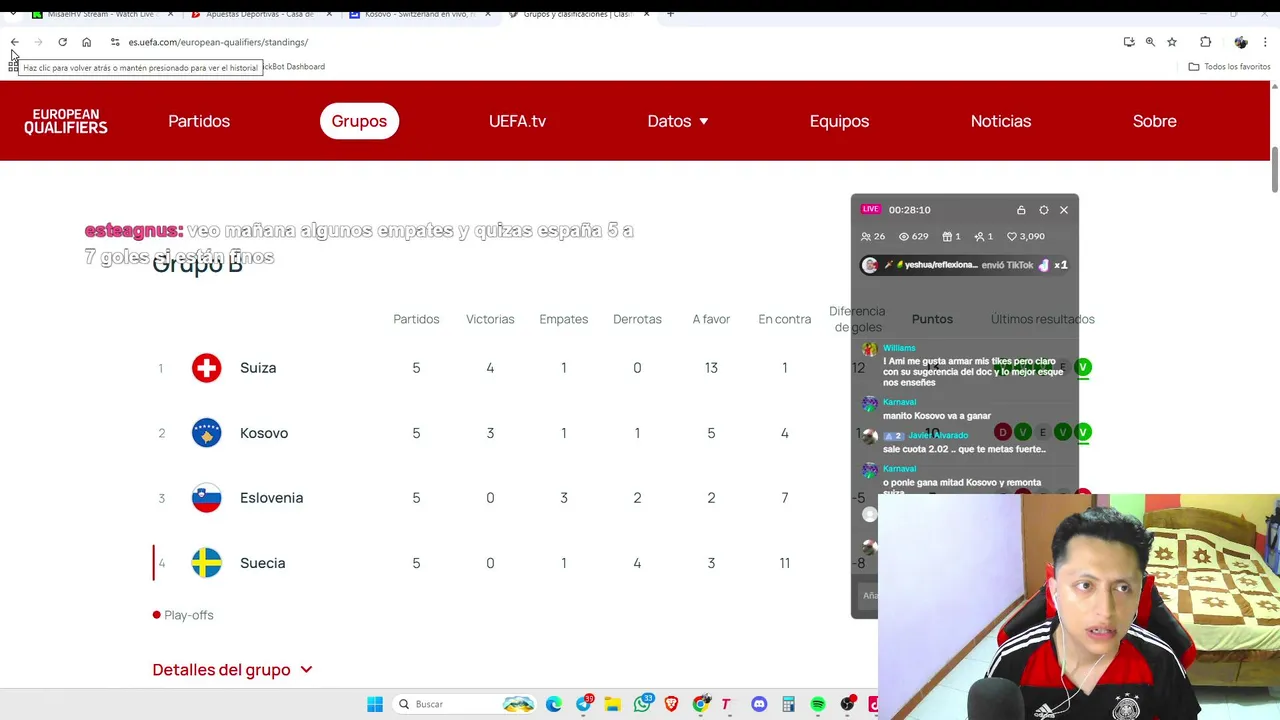Click the Slovenia flag badge

[207, 498]
